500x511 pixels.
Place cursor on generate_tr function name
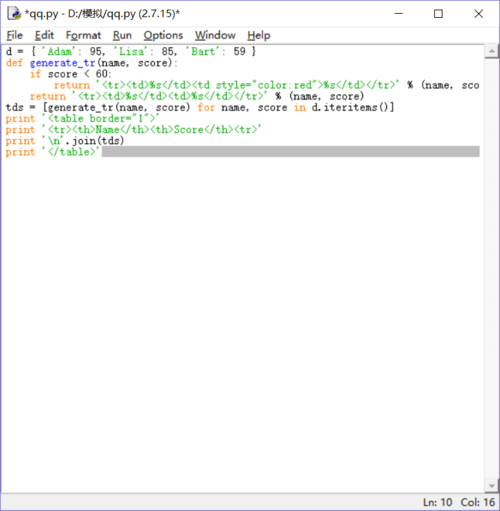63,63
